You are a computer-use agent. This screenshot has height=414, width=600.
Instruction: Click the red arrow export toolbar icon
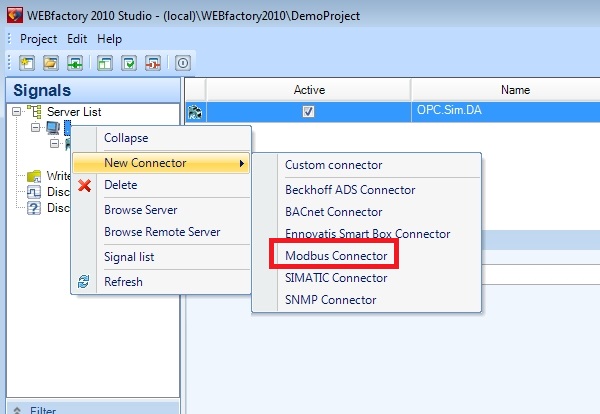[153, 62]
